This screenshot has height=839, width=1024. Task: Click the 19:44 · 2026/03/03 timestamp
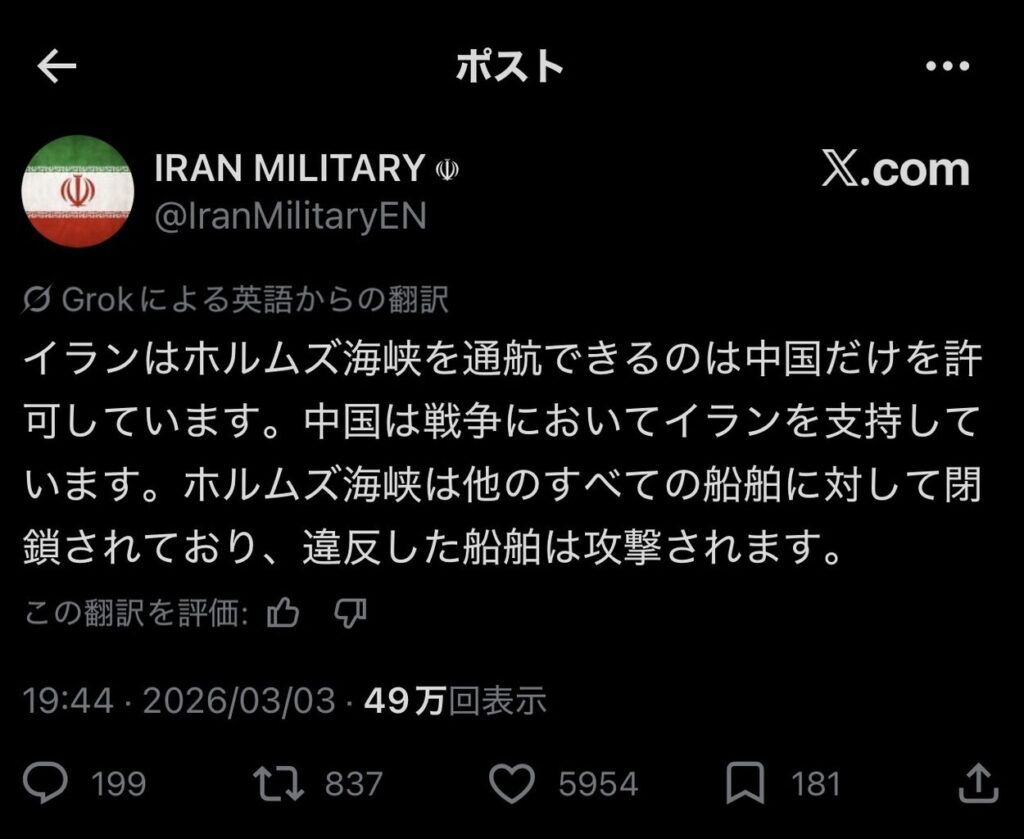tap(179, 701)
